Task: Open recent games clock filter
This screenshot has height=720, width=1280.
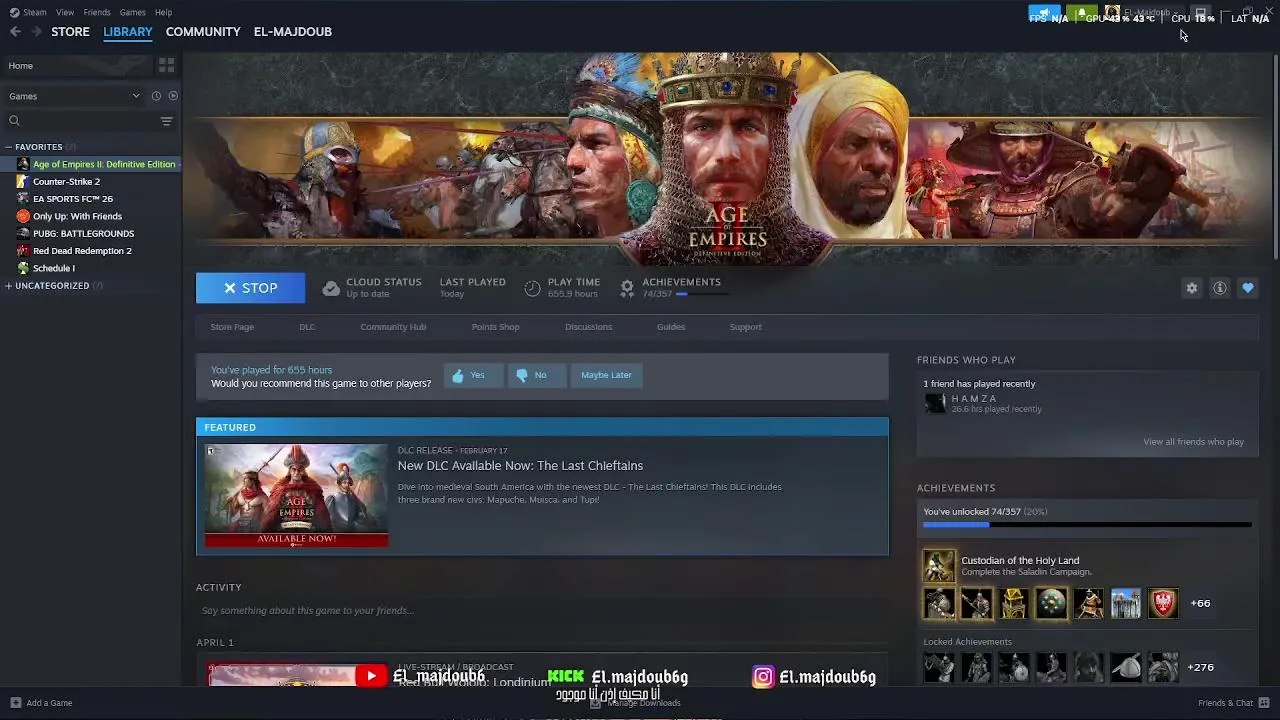Action: click(x=156, y=96)
